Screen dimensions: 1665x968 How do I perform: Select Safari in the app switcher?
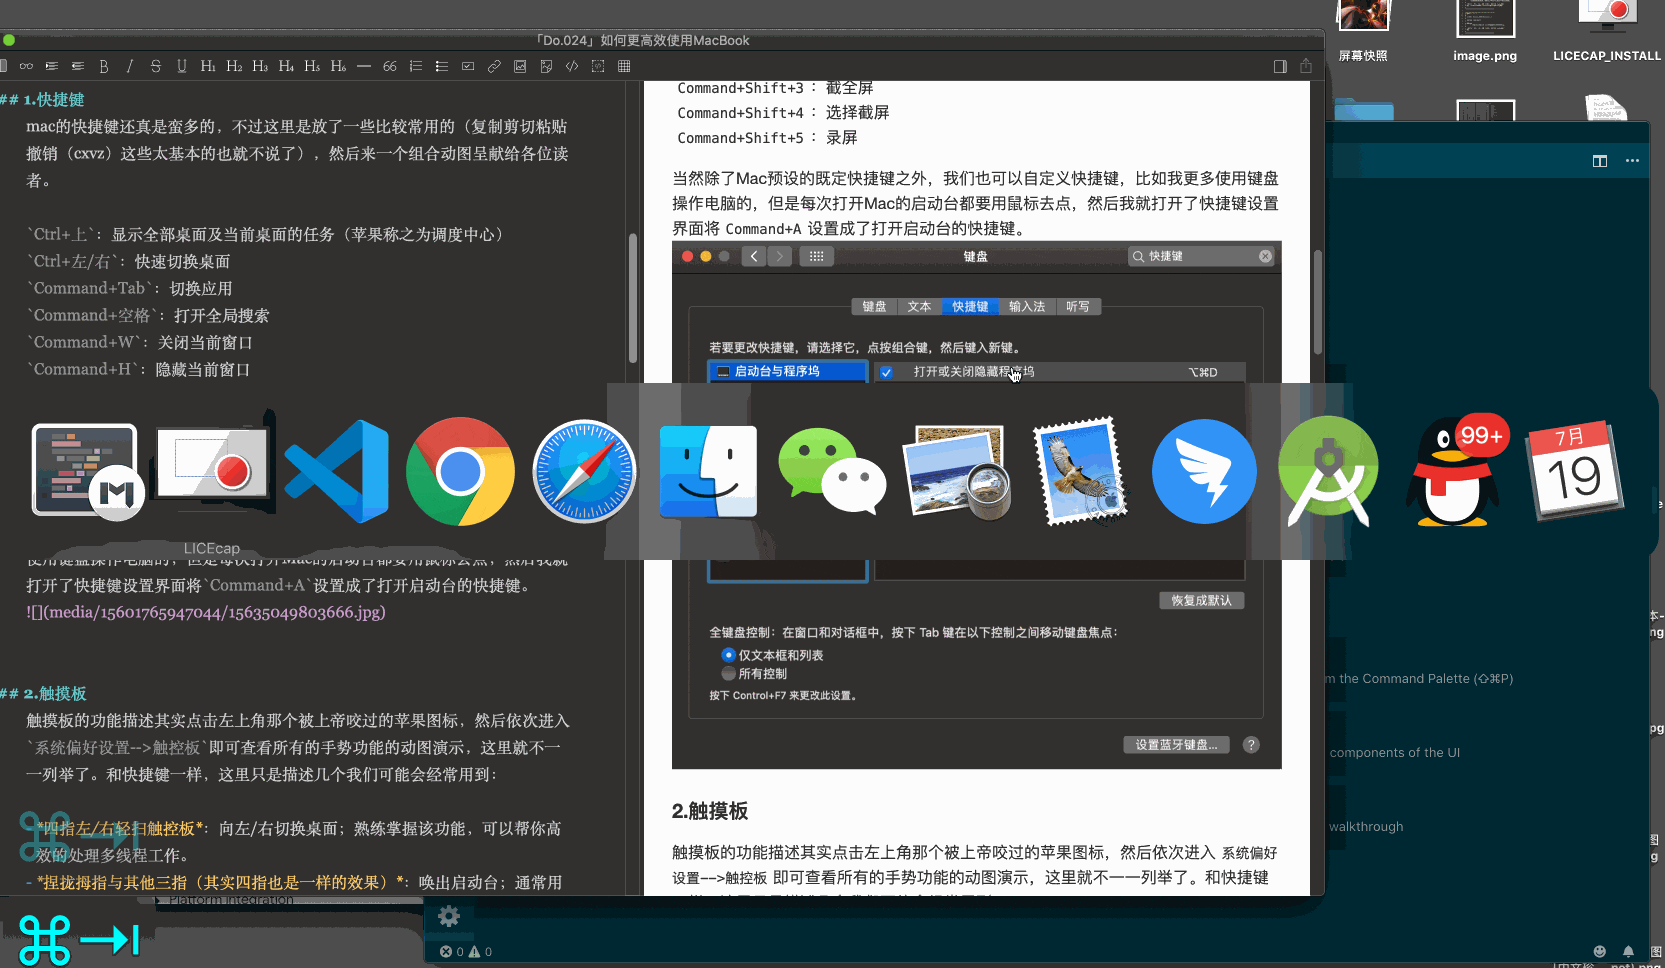pos(584,471)
